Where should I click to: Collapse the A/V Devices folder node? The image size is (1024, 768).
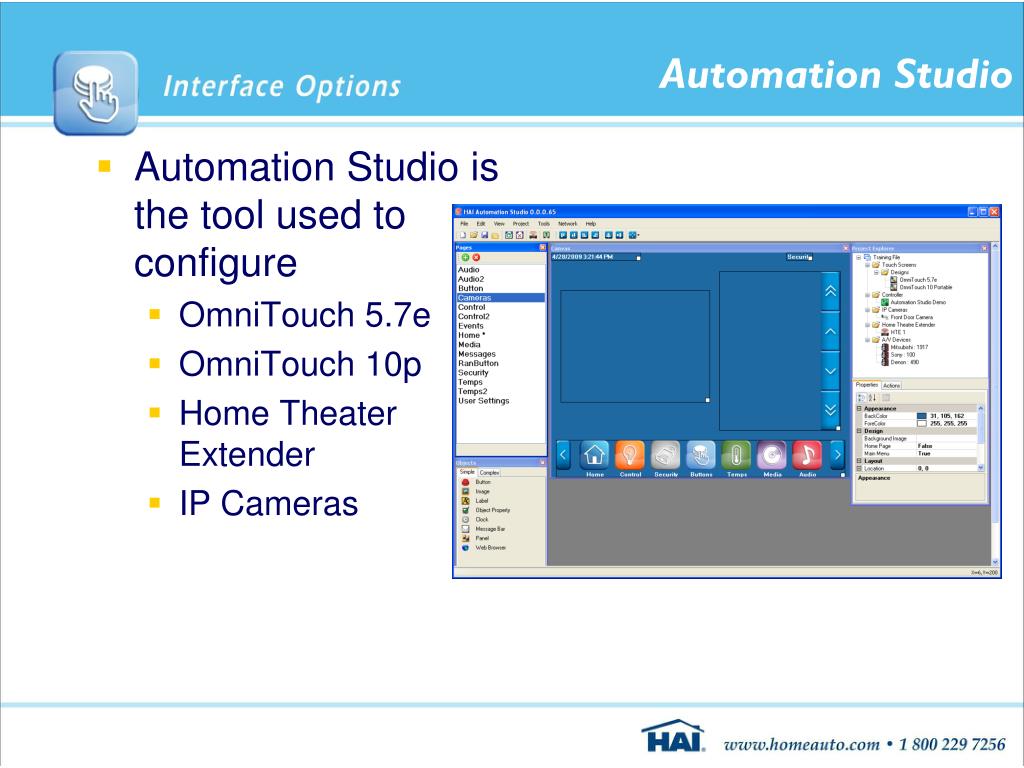[x=868, y=340]
